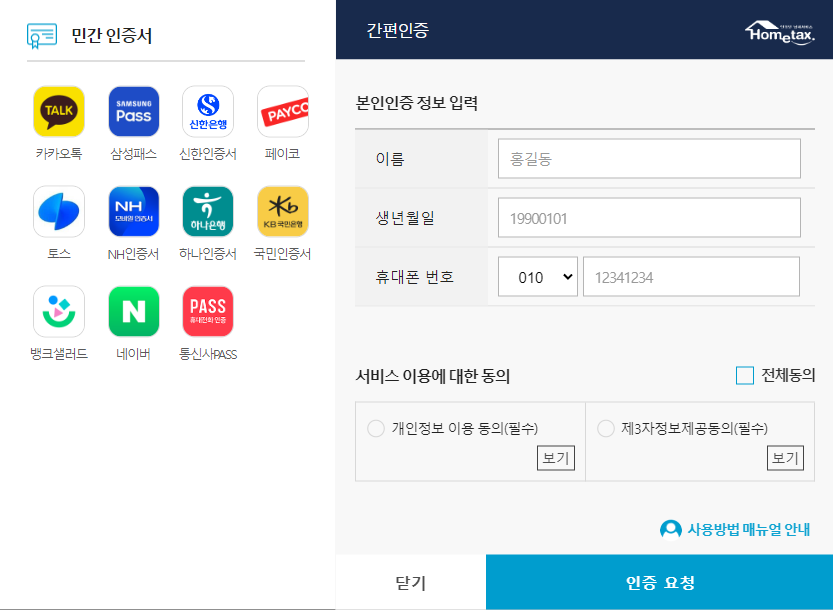The width and height of the screenshot is (833, 610).
Task: Choose the NH certificate icon
Action: point(133,211)
